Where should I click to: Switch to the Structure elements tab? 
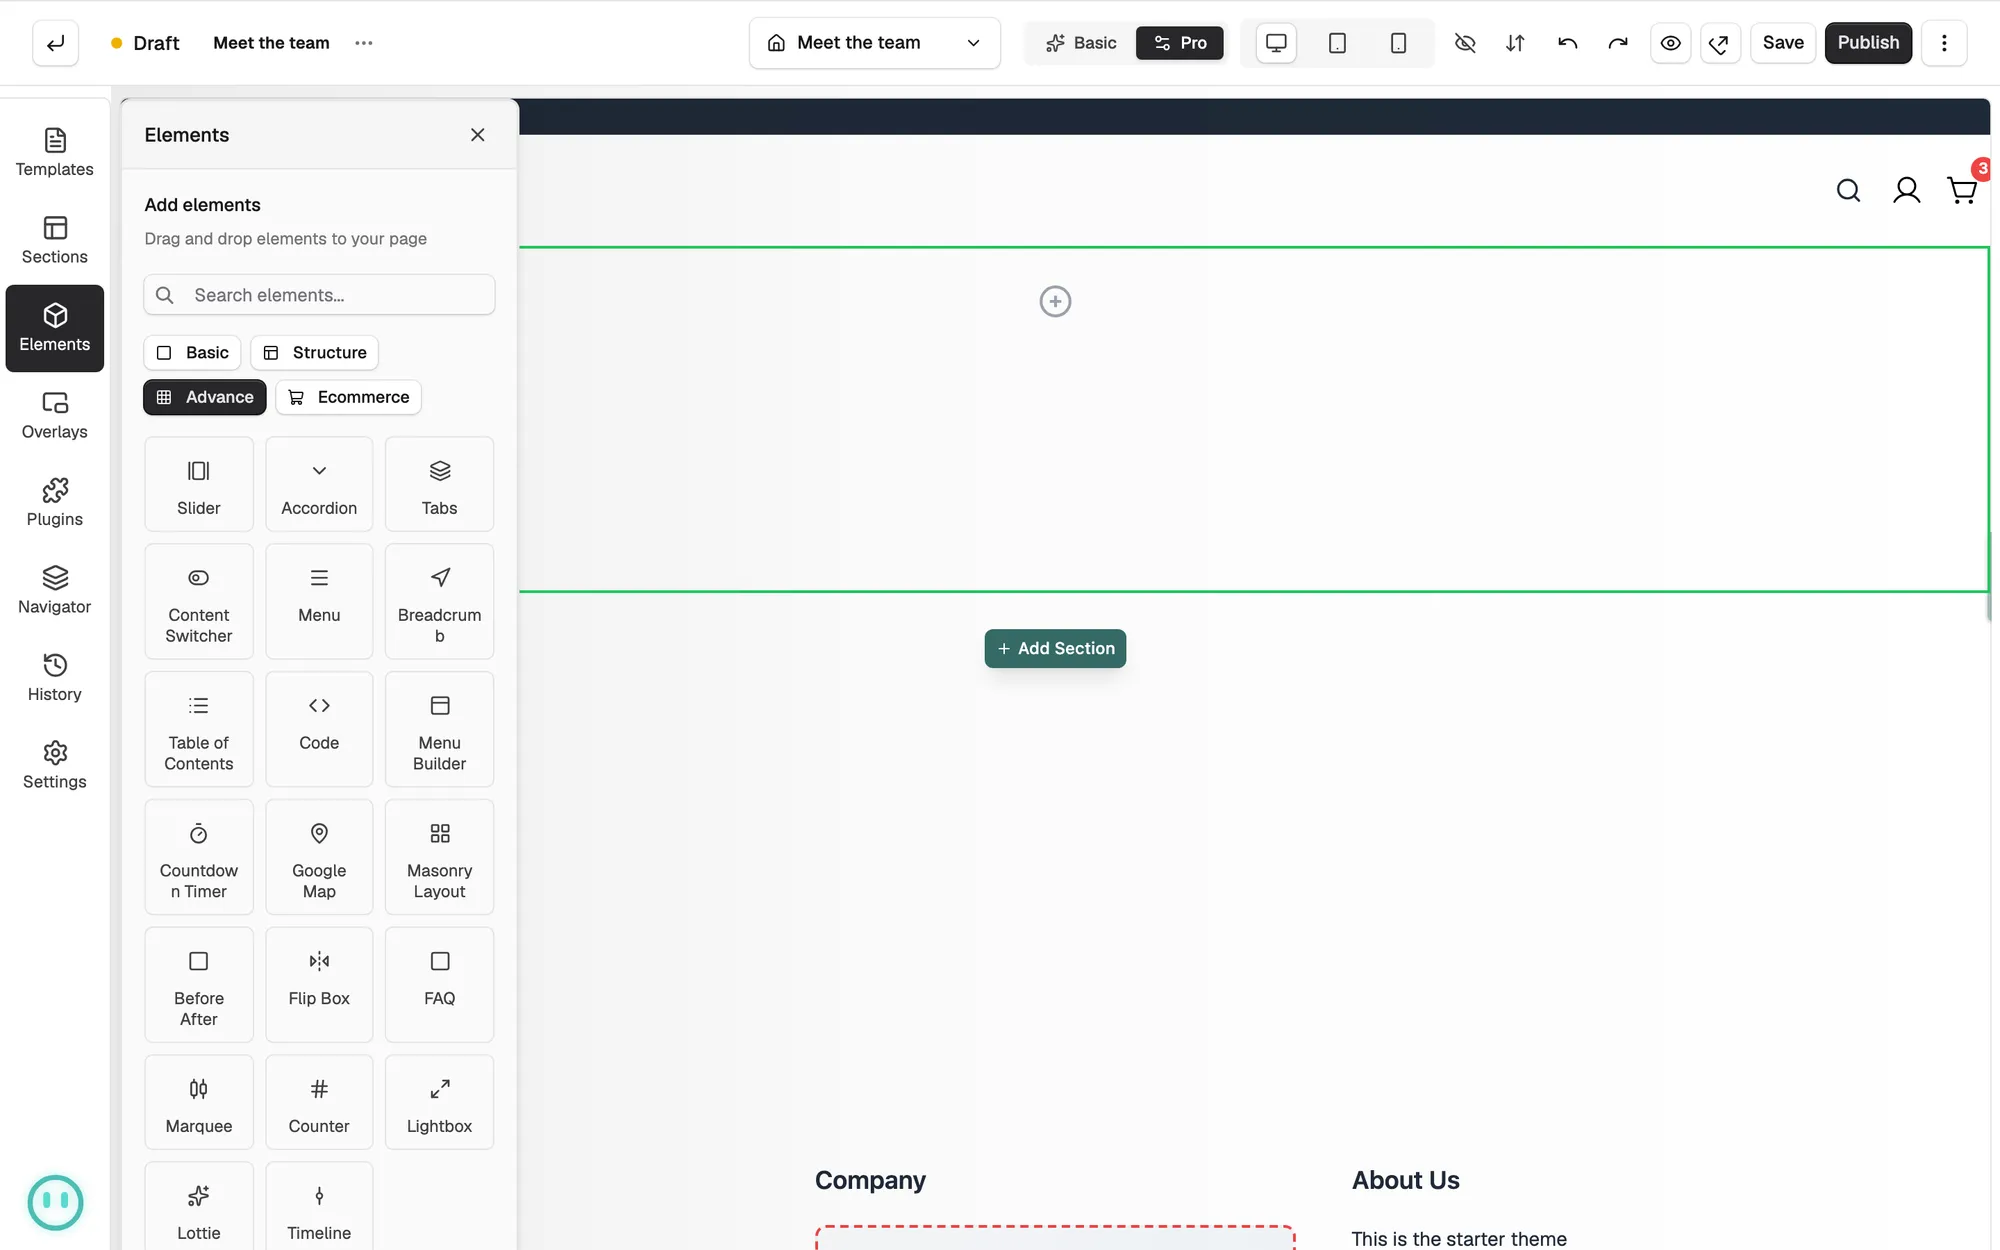pos(315,353)
